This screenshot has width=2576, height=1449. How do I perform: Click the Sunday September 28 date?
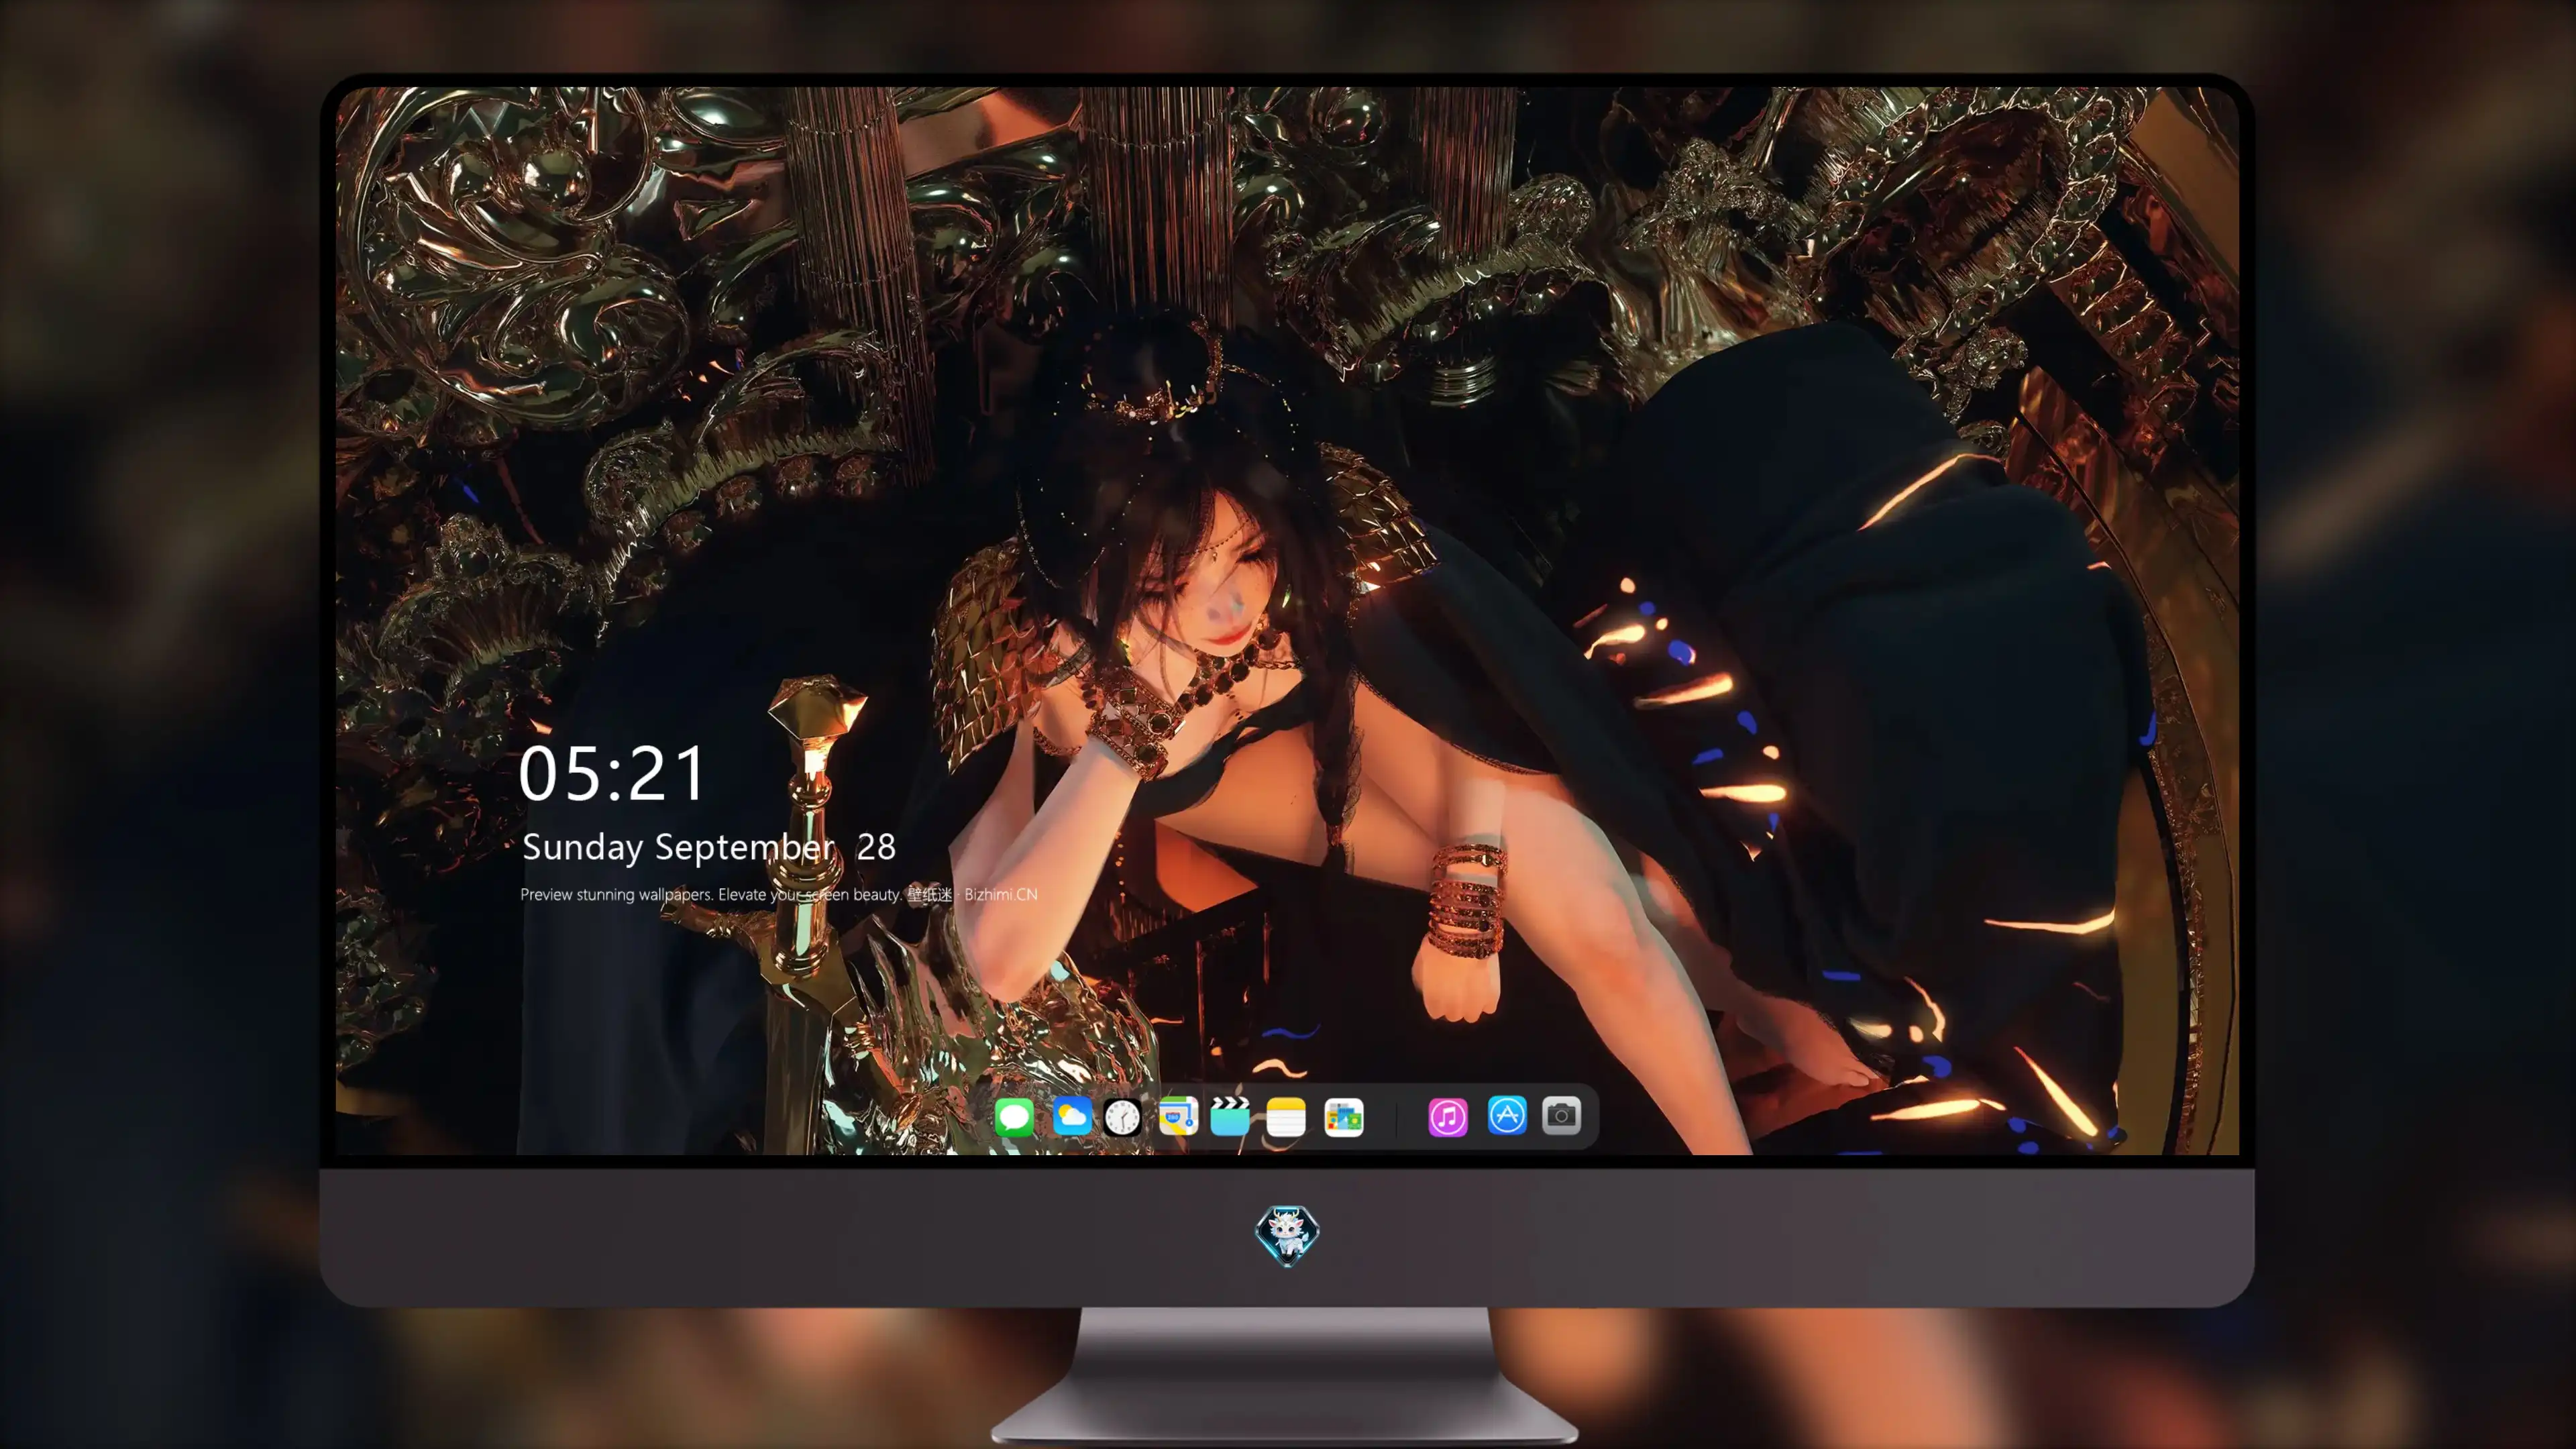coord(709,847)
